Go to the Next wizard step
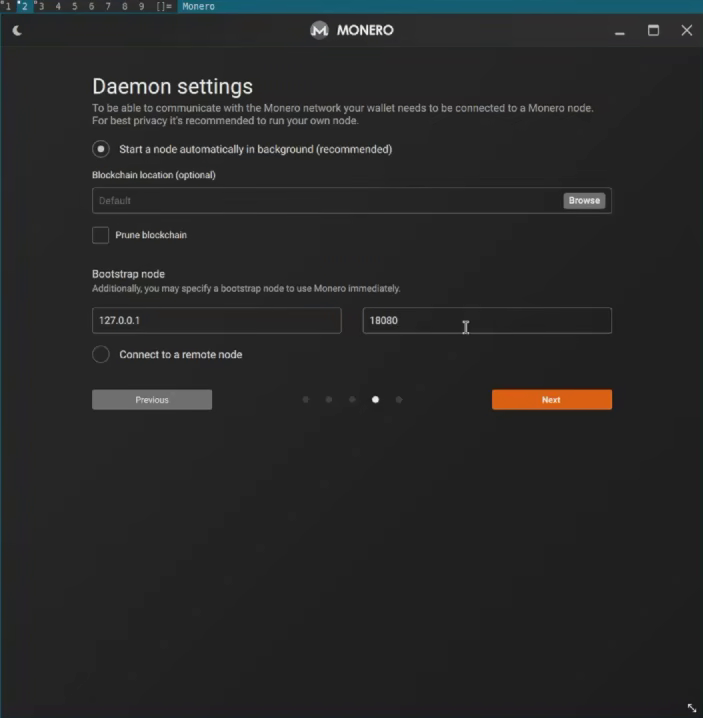703x718 pixels. tap(551, 400)
